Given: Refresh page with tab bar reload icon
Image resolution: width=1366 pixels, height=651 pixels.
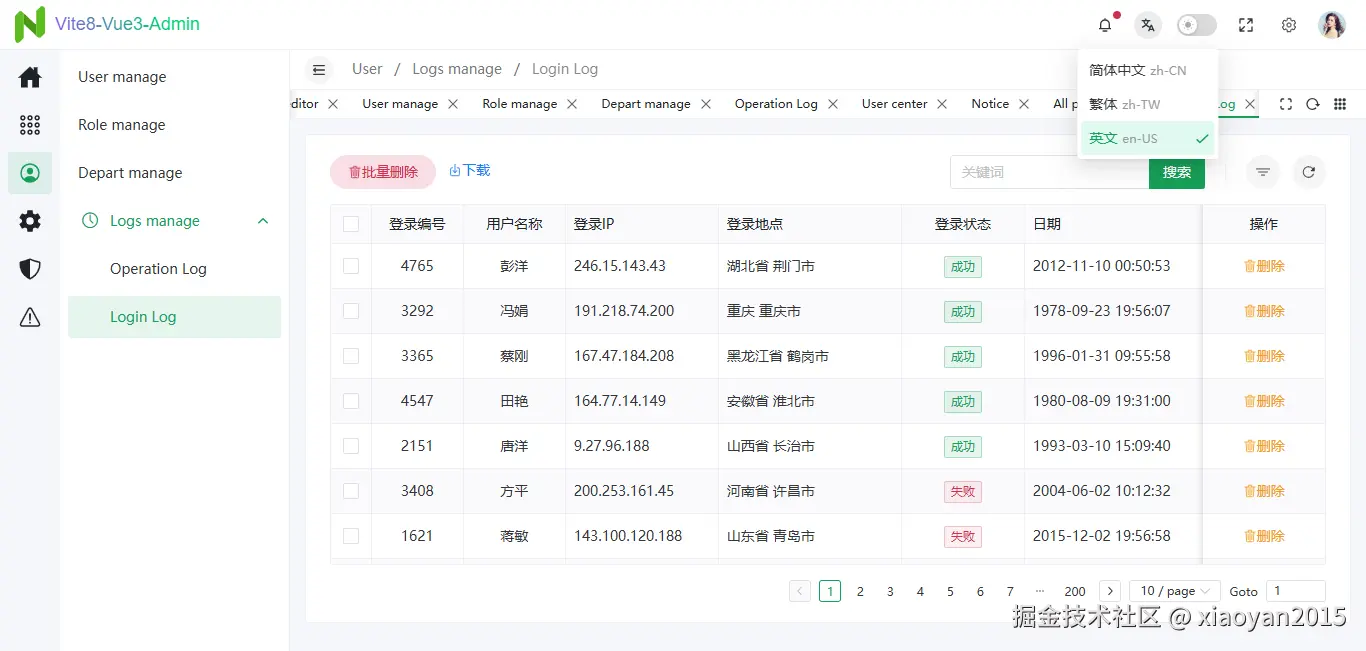Looking at the screenshot, I should pos(1313,104).
